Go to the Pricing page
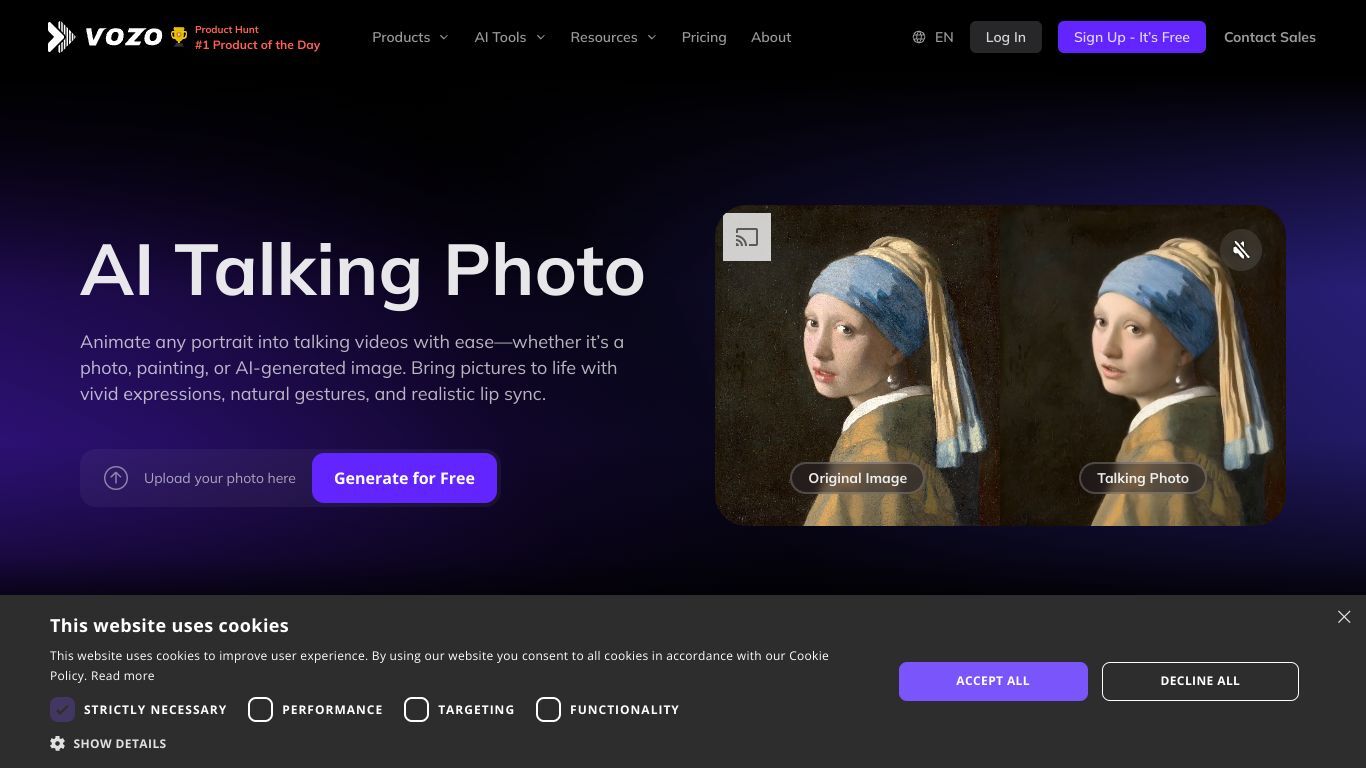The image size is (1366, 768). tap(704, 37)
